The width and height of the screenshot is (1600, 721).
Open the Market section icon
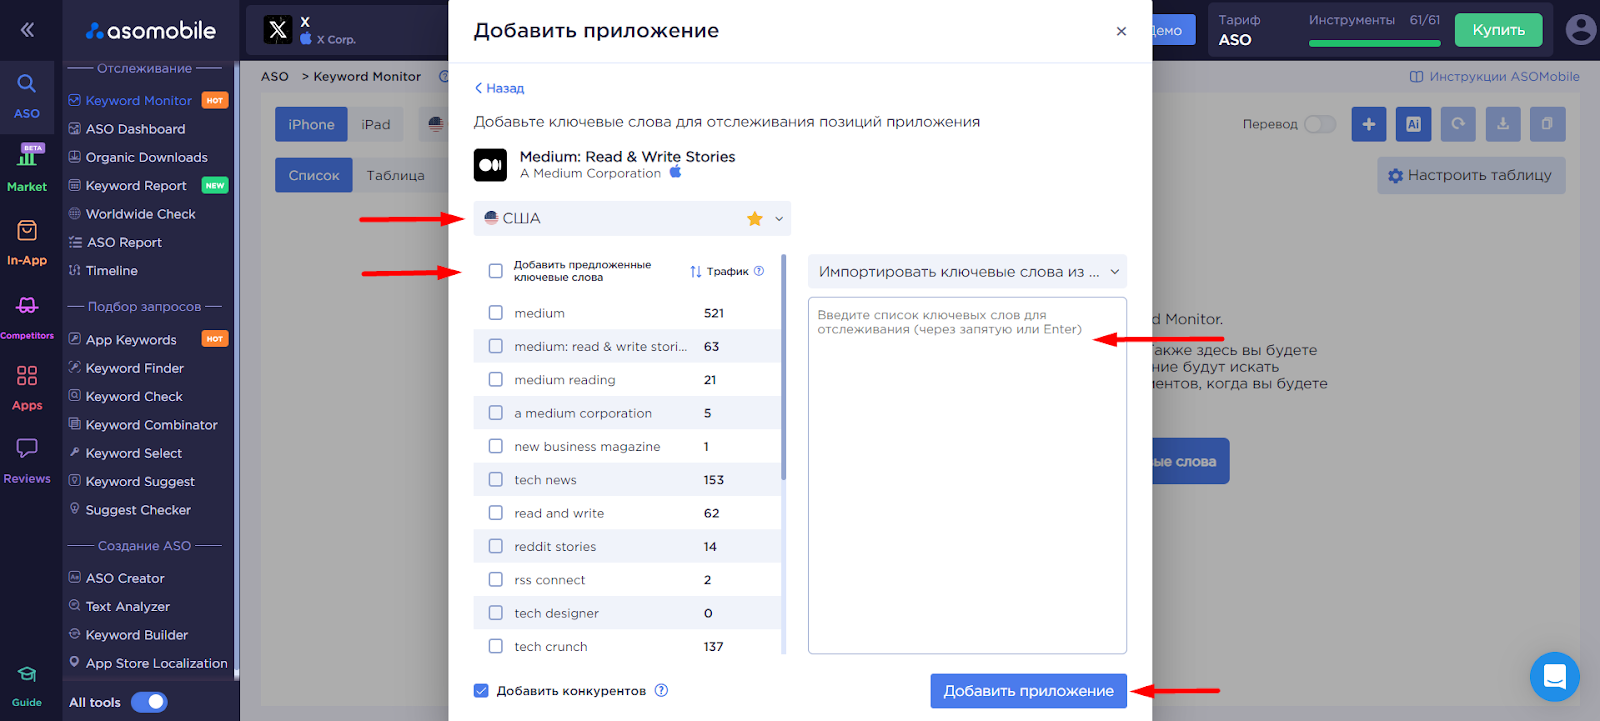27,168
